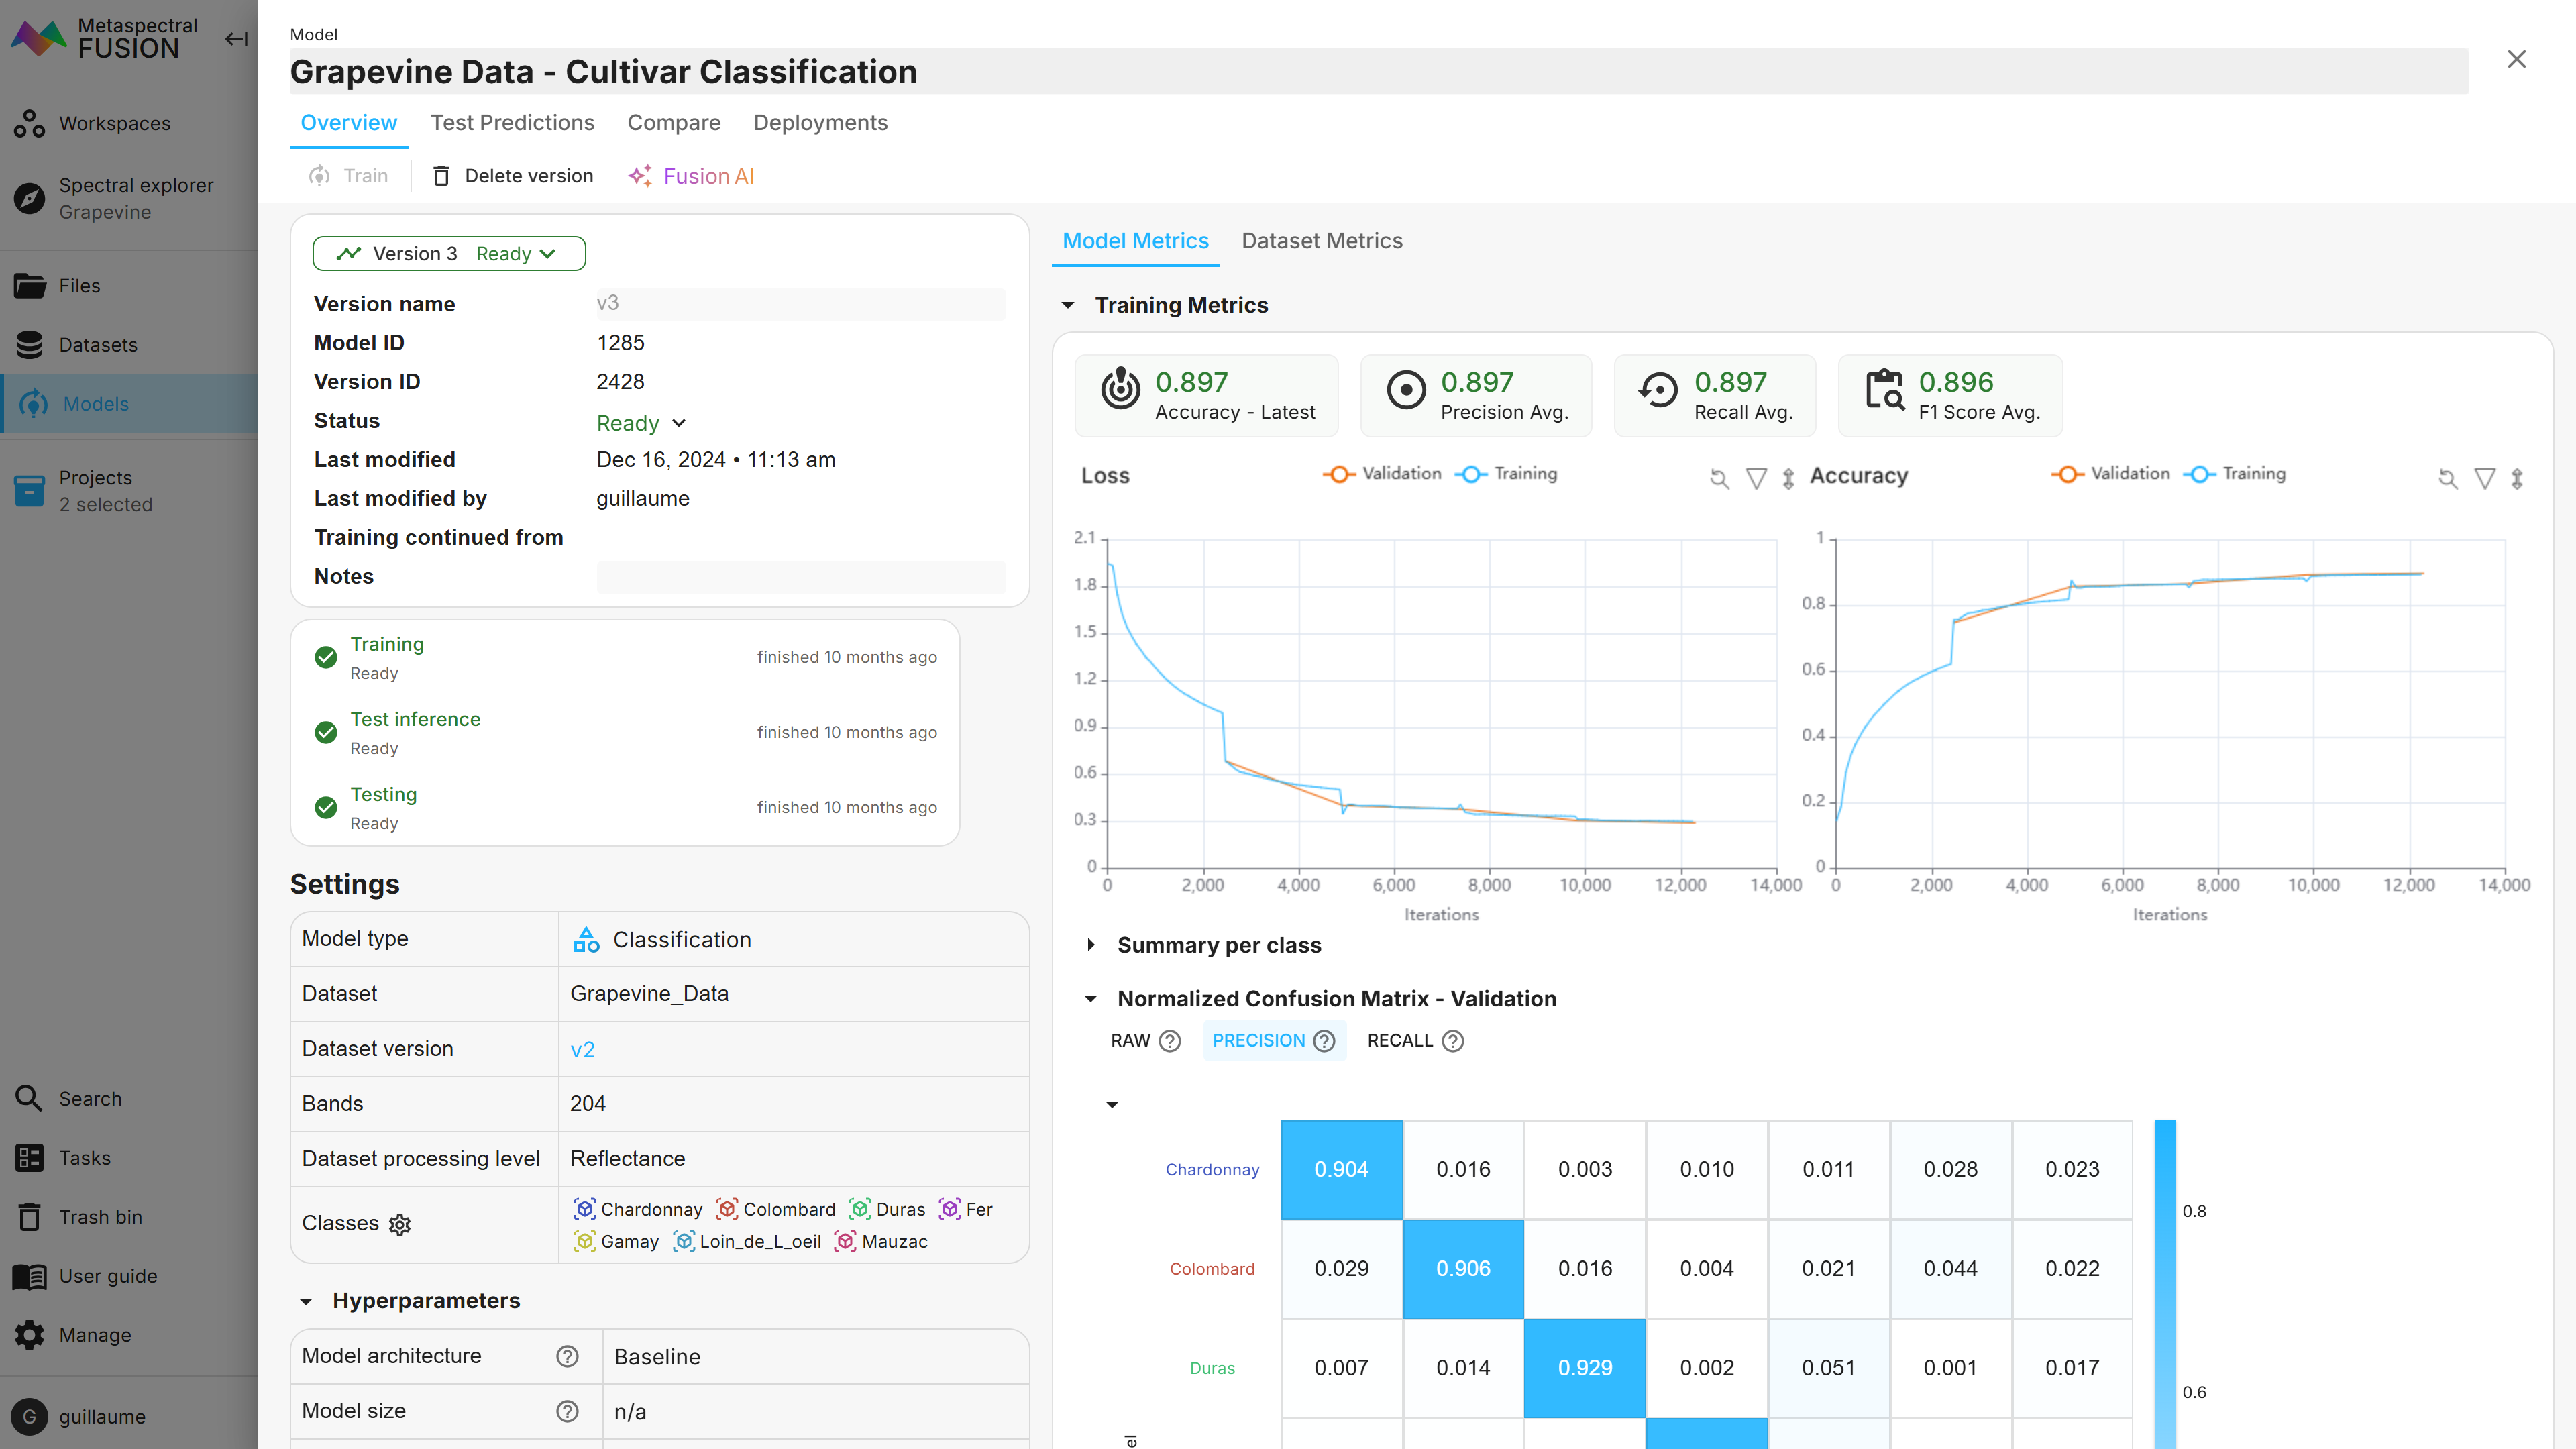Reset zoom on the Loss chart
The width and height of the screenshot is (2576, 1449).
[x=1719, y=478]
